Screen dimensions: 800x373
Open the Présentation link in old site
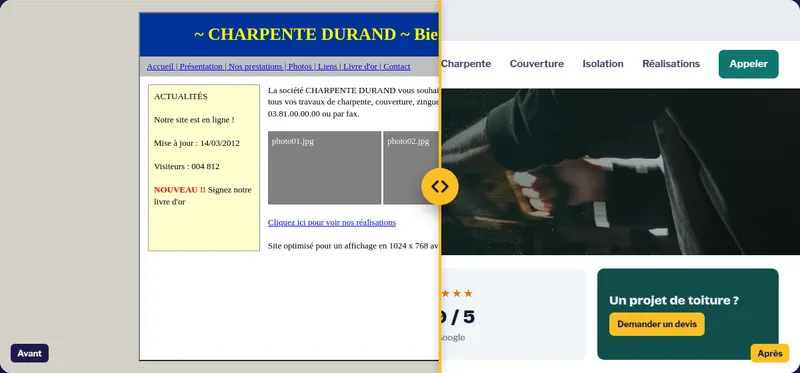(201, 67)
